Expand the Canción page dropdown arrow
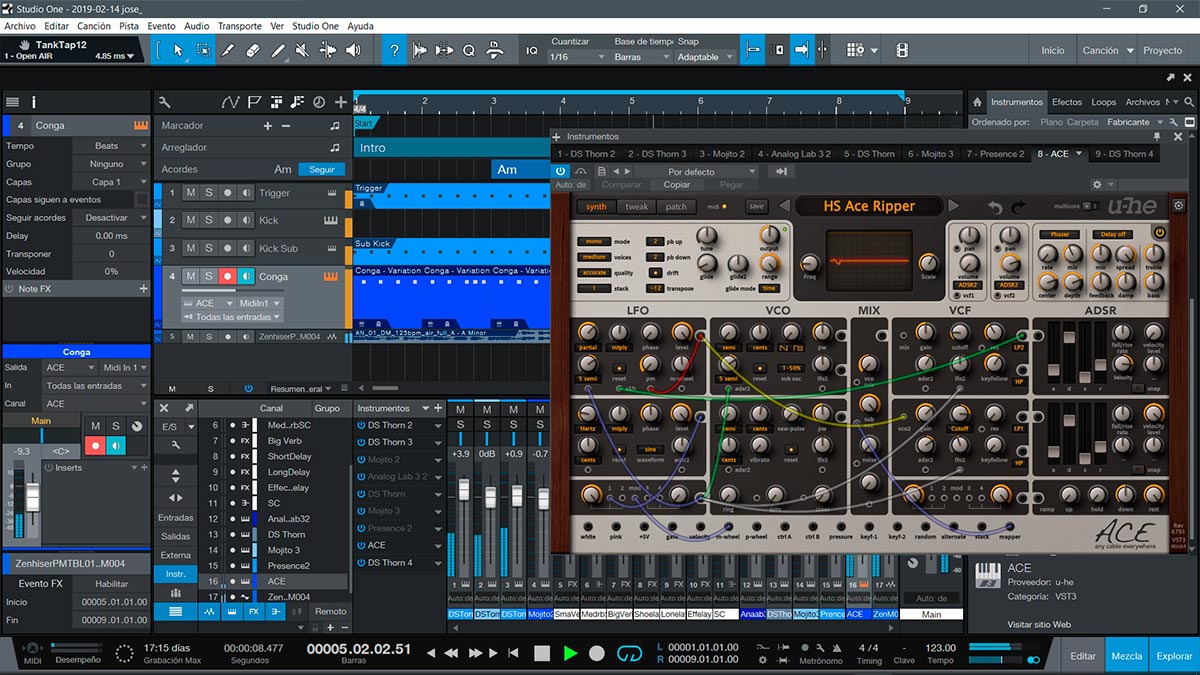Image resolution: width=1200 pixels, height=675 pixels. click(1131, 51)
